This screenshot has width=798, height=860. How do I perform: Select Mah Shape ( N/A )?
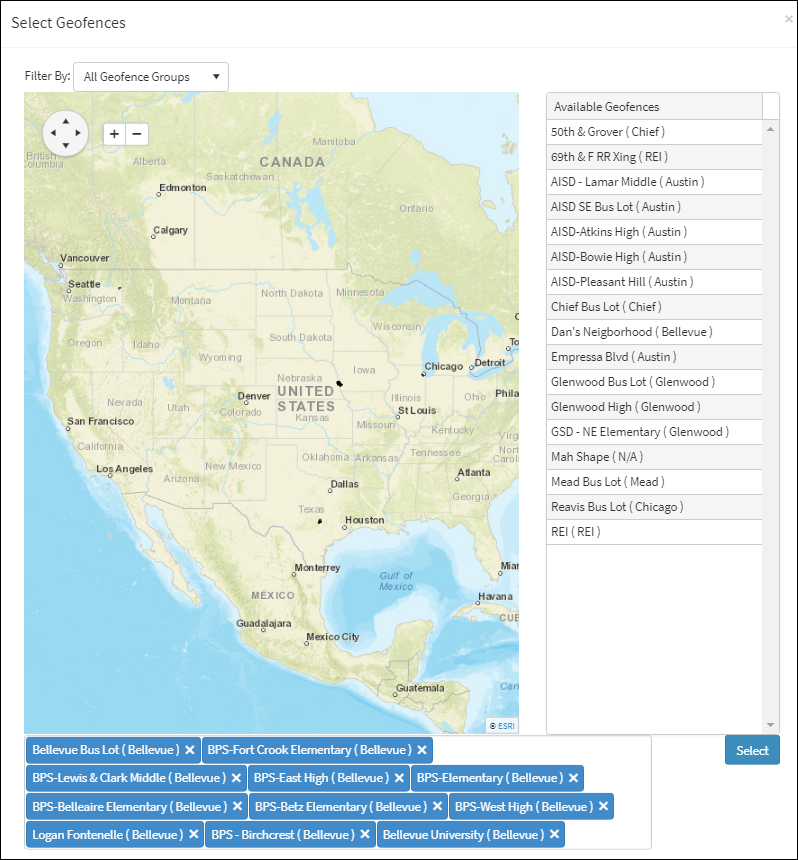(x=654, y=457)
